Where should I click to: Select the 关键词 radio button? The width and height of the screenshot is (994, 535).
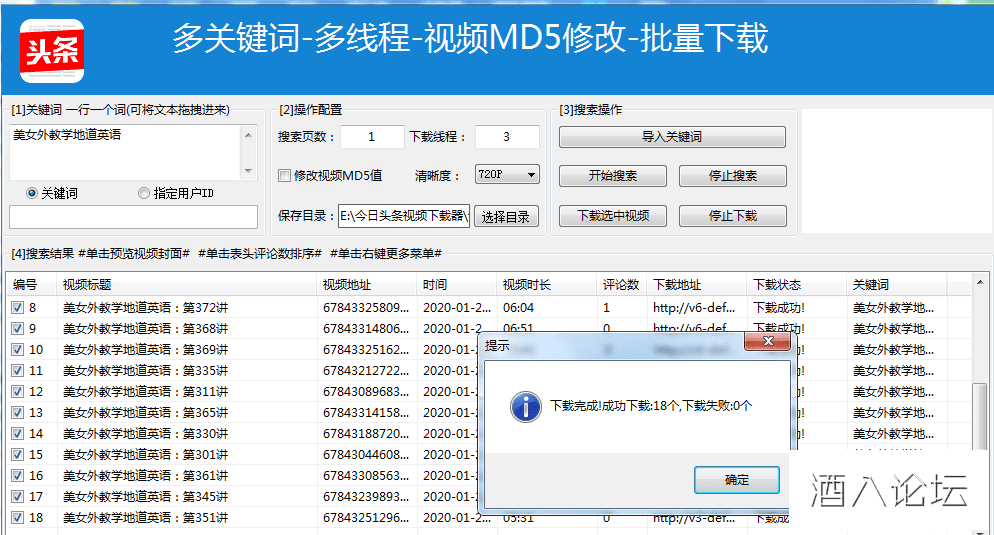[x=32, y=193]
